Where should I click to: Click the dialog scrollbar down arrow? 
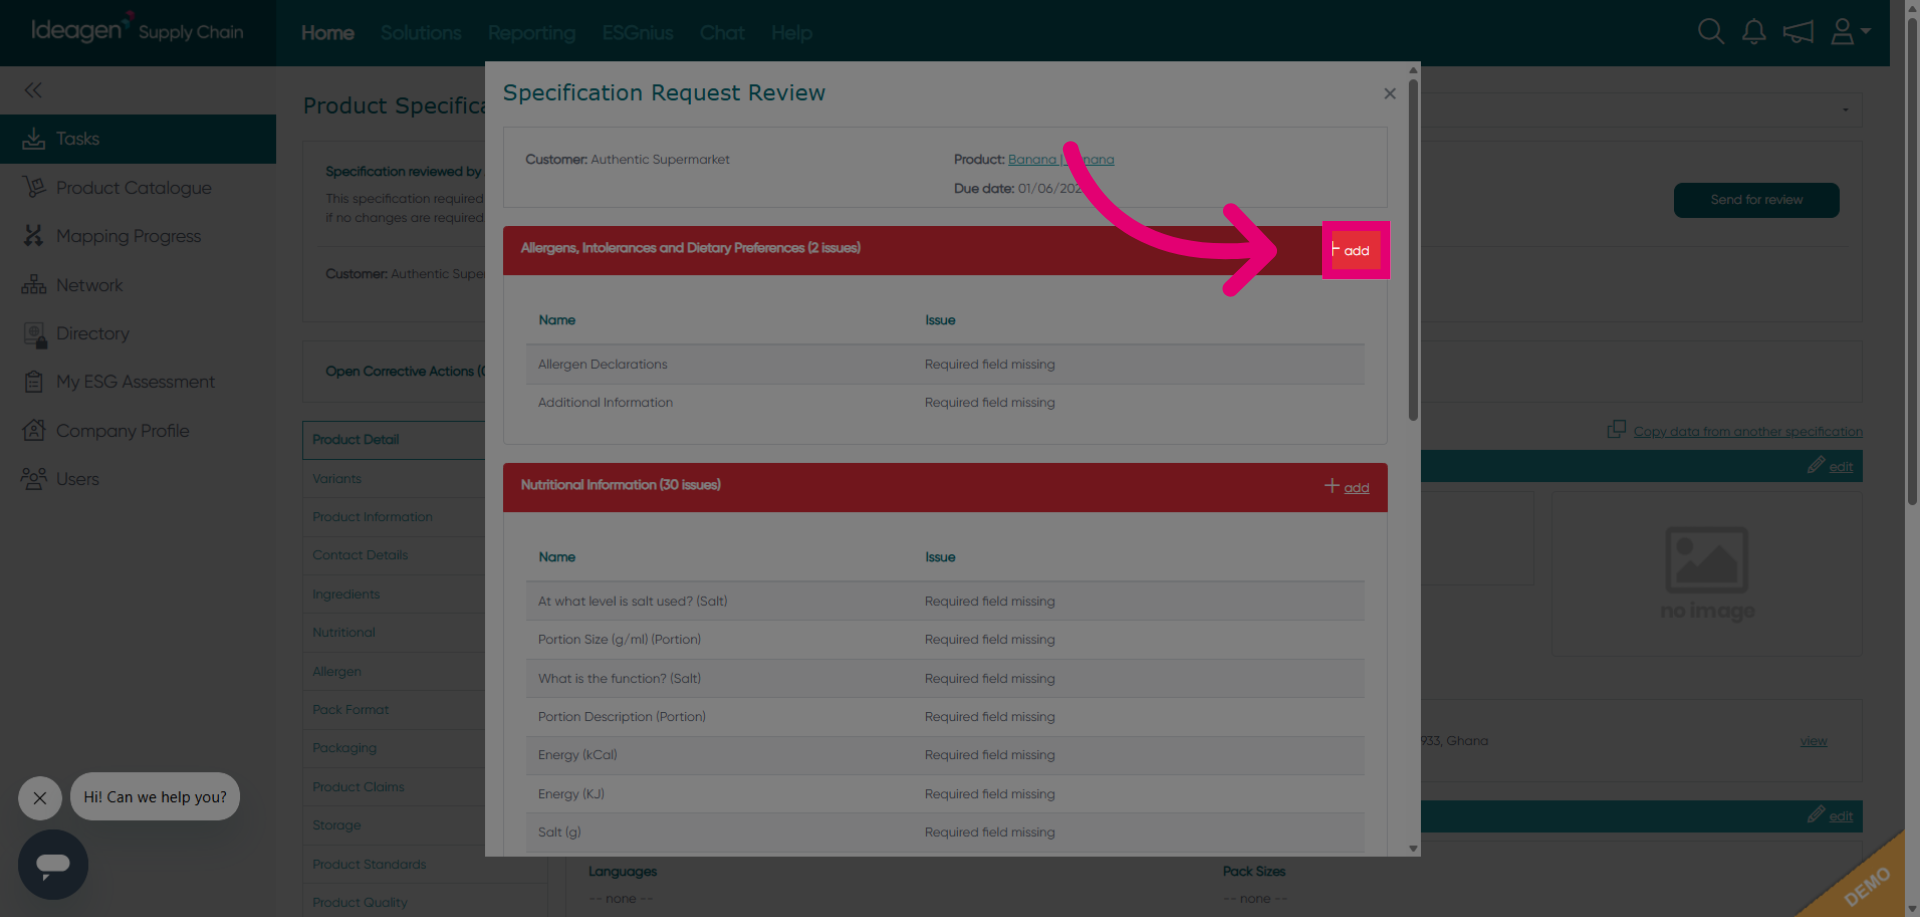[x=1413, y=848]
